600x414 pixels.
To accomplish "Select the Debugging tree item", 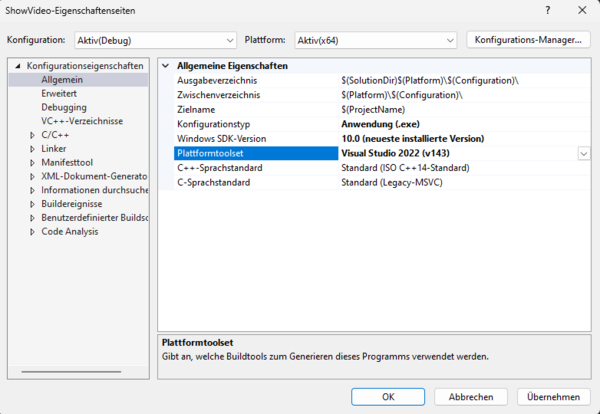I will (64, 107).
